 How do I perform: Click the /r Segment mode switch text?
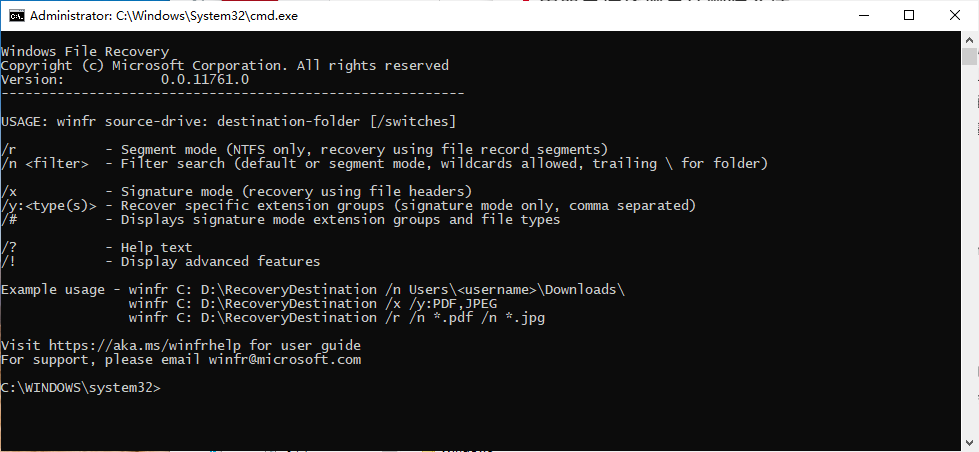[8, 149]
